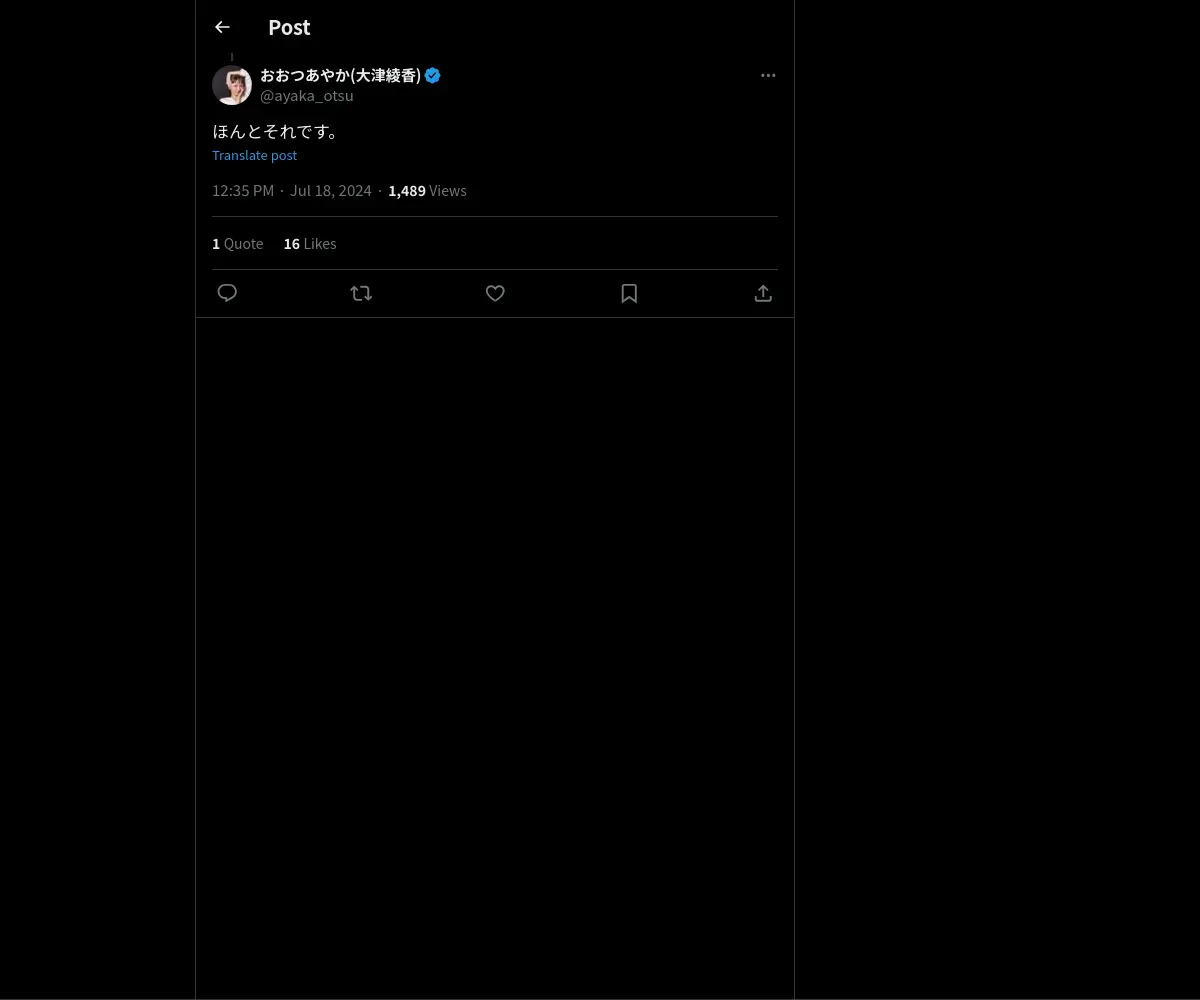Open the three-dot more options menu
This screenshot has width=1200, height=1000.
pos(768,75)
